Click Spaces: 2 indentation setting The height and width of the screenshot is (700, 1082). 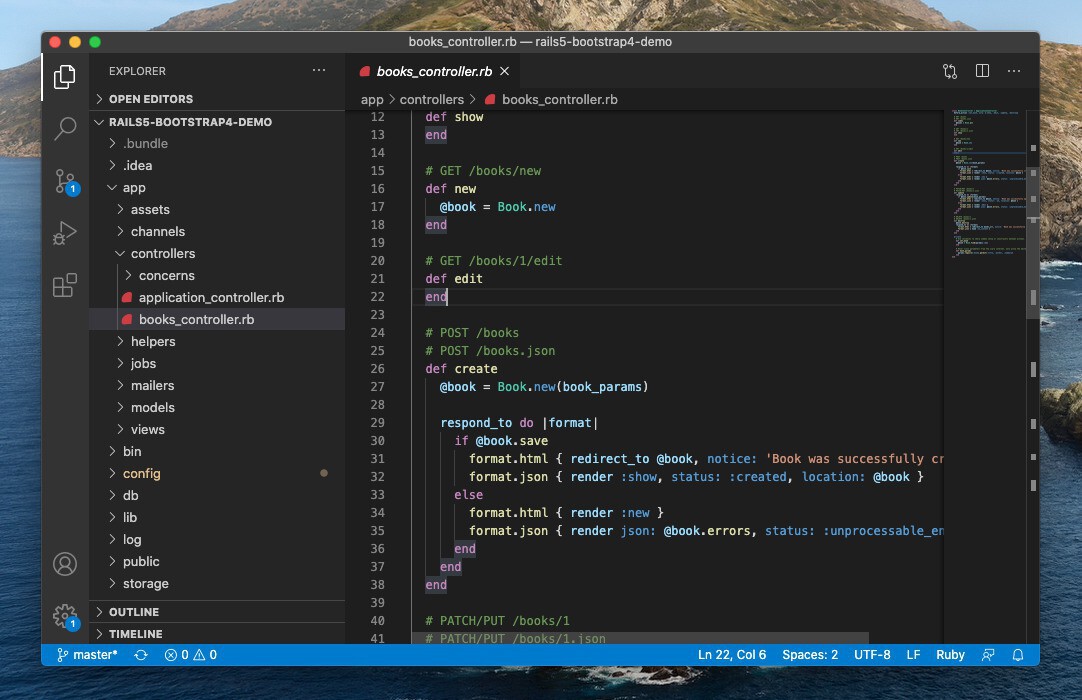coord(810,655)
